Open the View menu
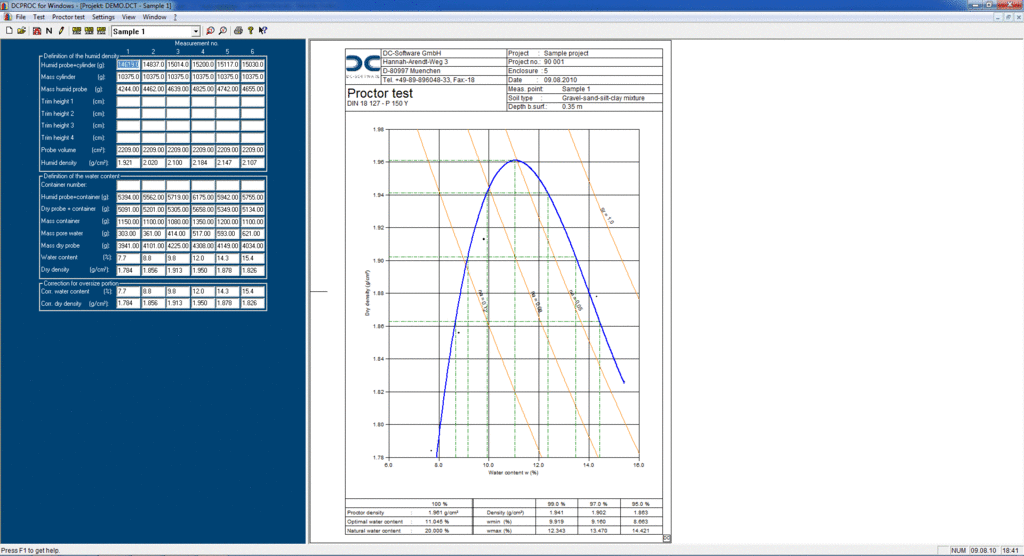The height and width of the screenshot is (556, 1024). pos(129,17)
